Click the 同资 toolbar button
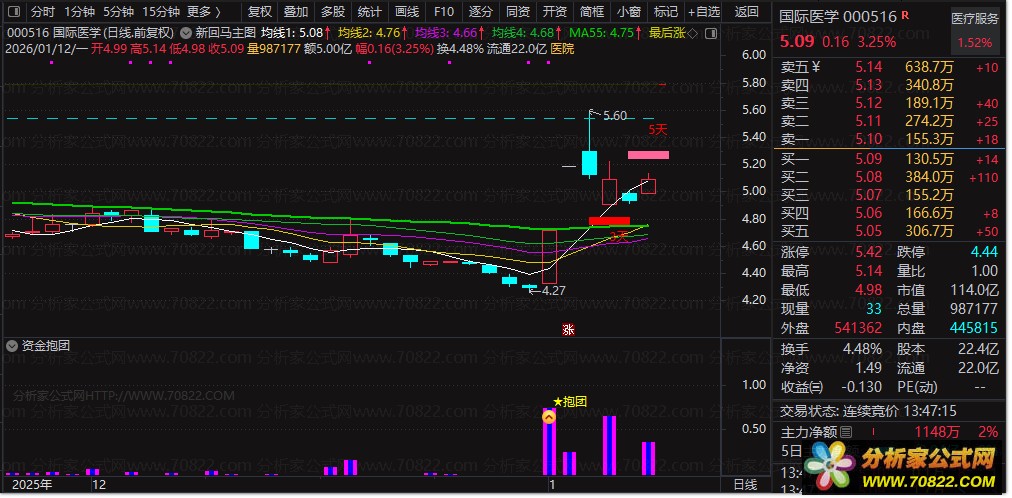 pos(518,12)
